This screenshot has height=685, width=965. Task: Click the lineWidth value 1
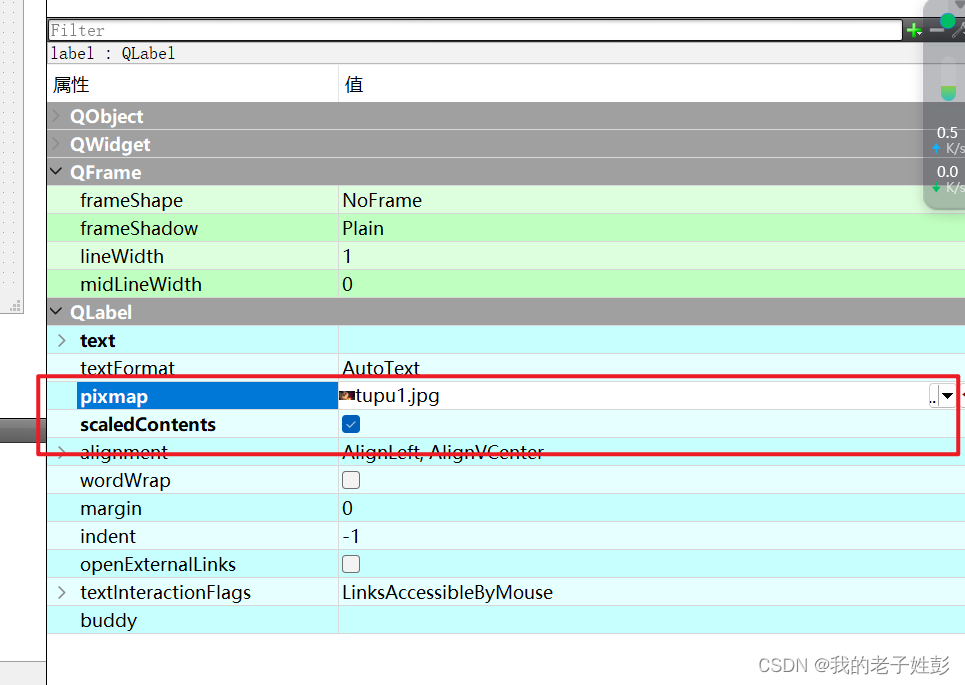(x=347, y=257)
